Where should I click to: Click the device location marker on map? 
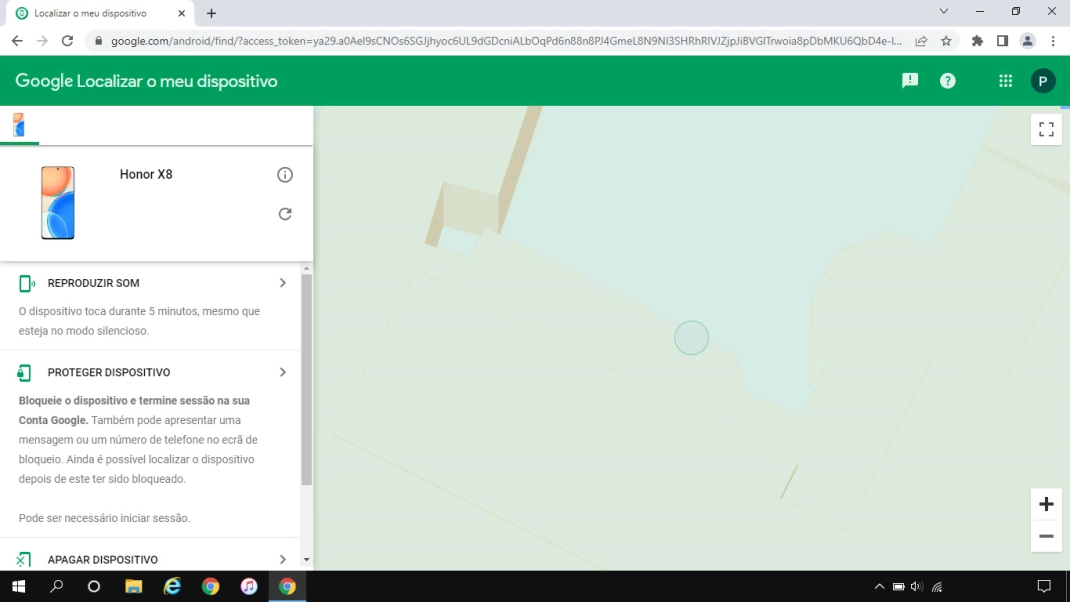[691, 338]
